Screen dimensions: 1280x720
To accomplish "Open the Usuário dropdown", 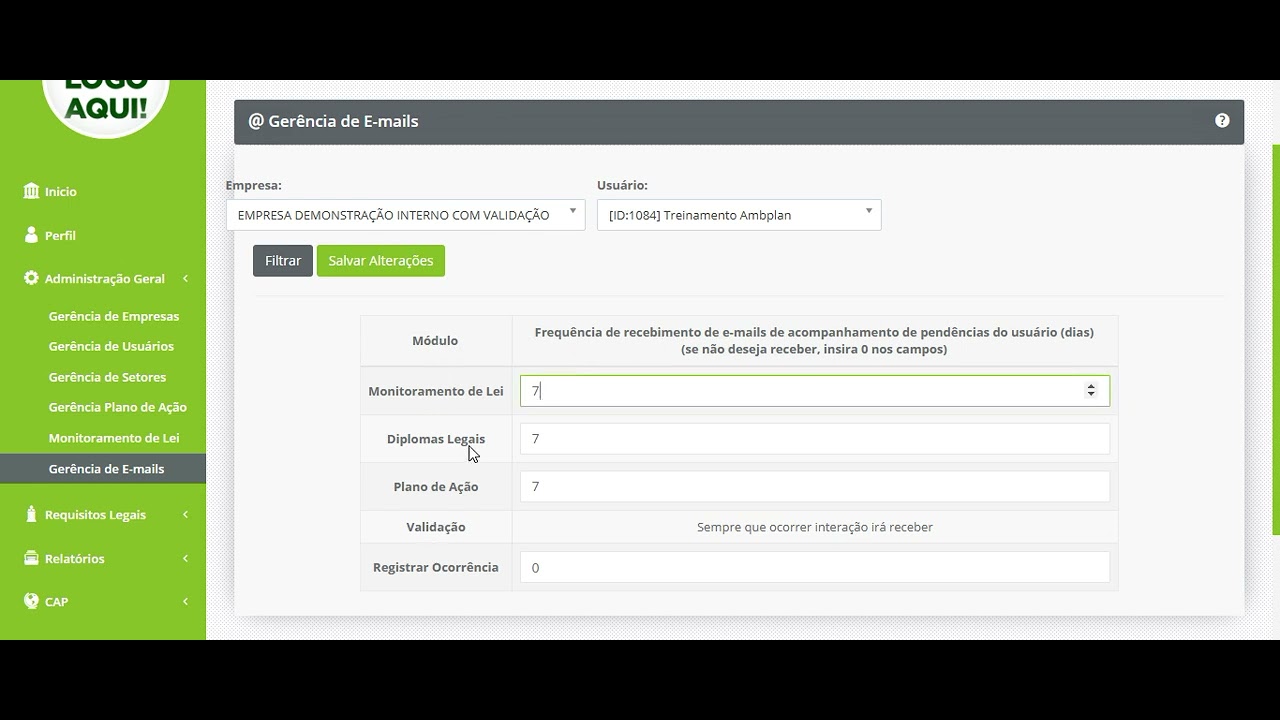I will pyautogui.click(x=739, y=215).
